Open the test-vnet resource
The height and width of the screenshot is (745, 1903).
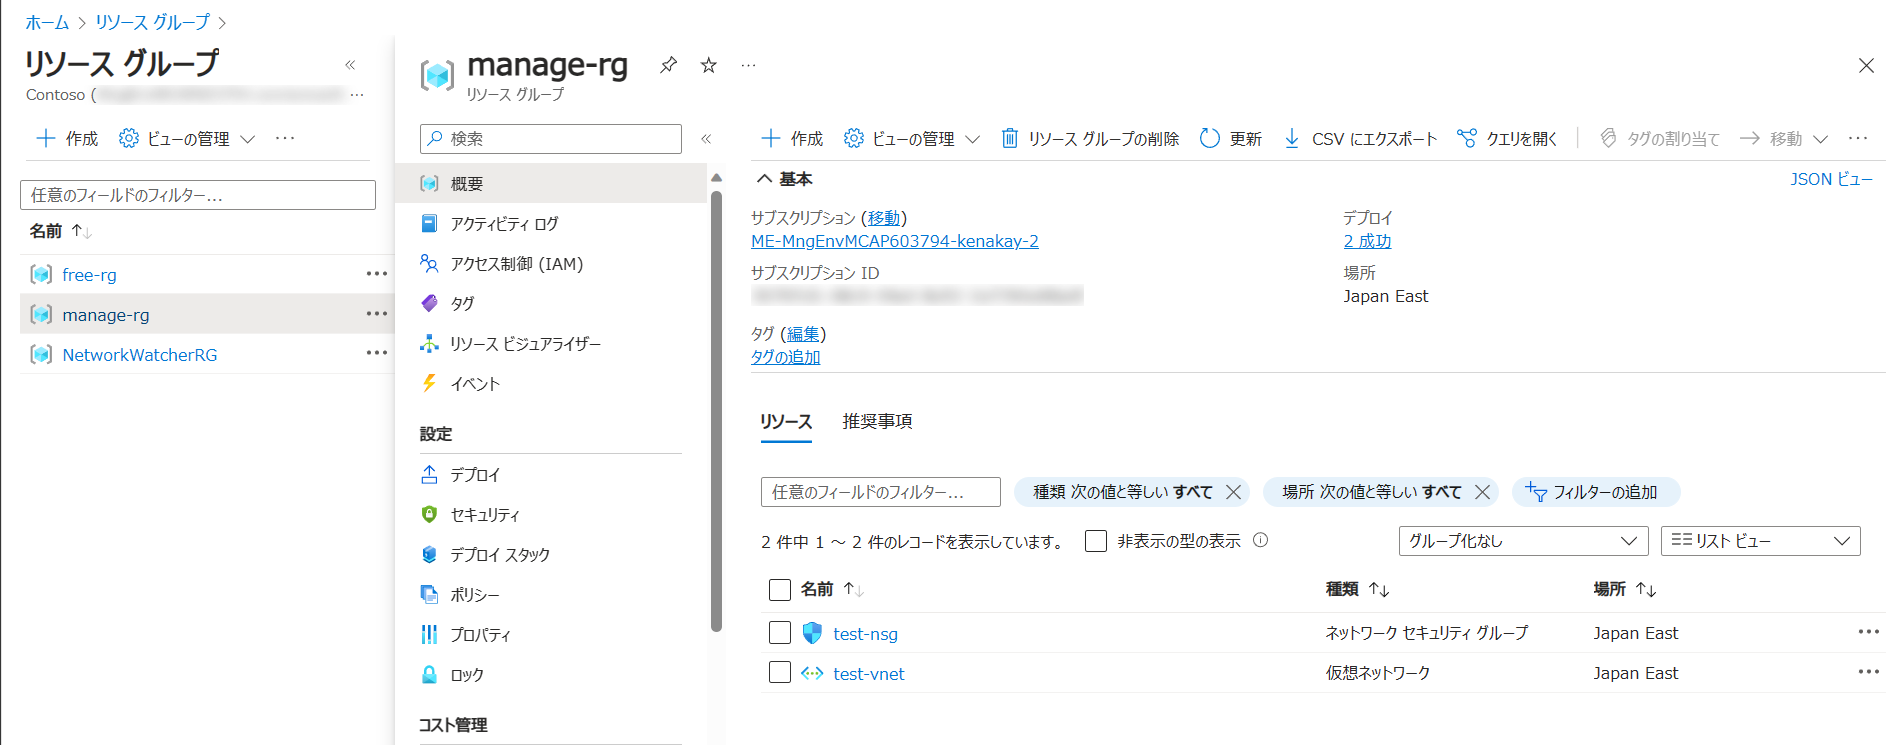[x=868, y=674]
